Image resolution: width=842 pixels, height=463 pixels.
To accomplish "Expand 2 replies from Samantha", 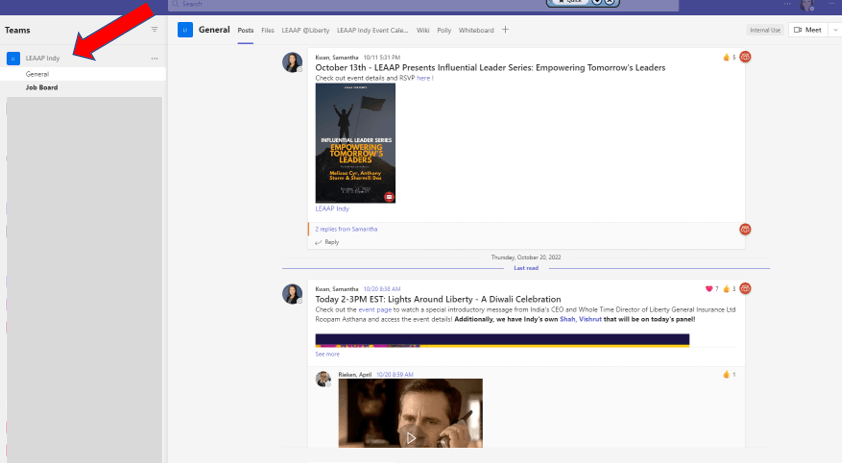I will coord(346,229).
